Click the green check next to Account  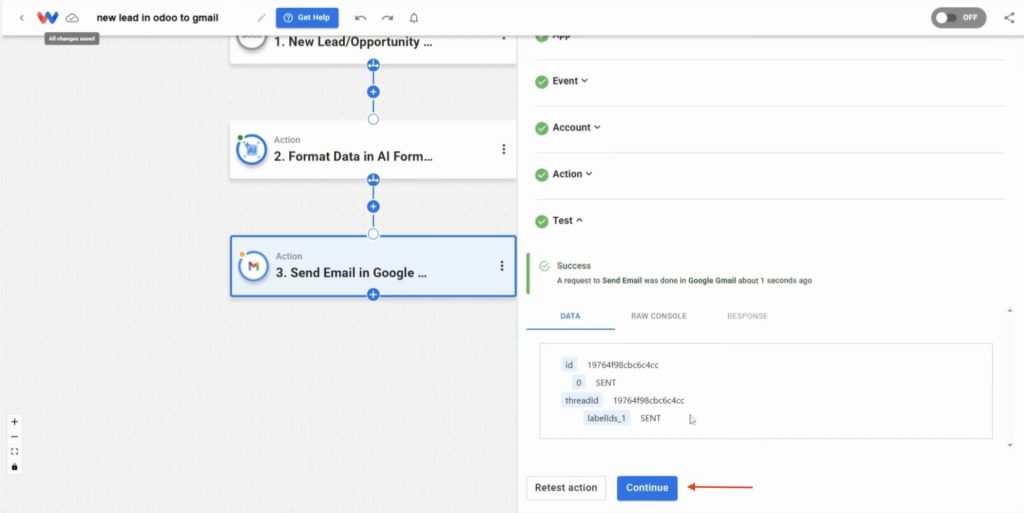click(541, 128)
